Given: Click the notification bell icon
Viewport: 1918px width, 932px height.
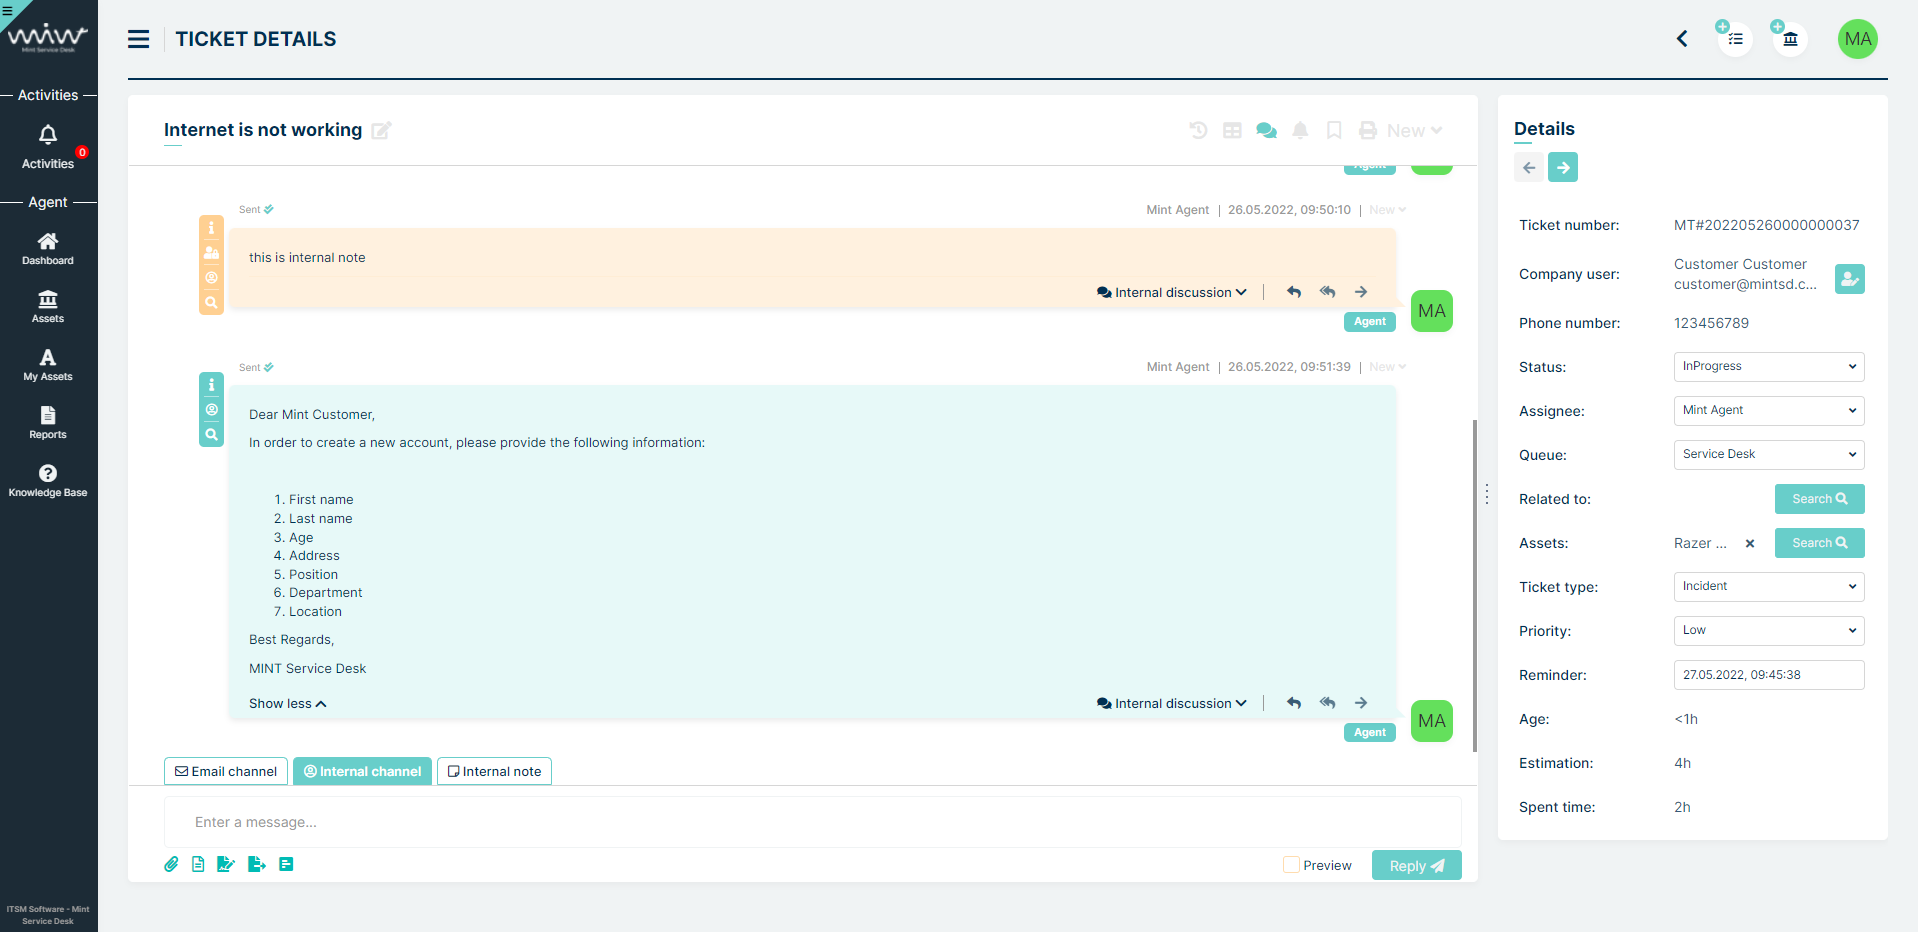Looking at the screenshot, I should pos(1300,130).
